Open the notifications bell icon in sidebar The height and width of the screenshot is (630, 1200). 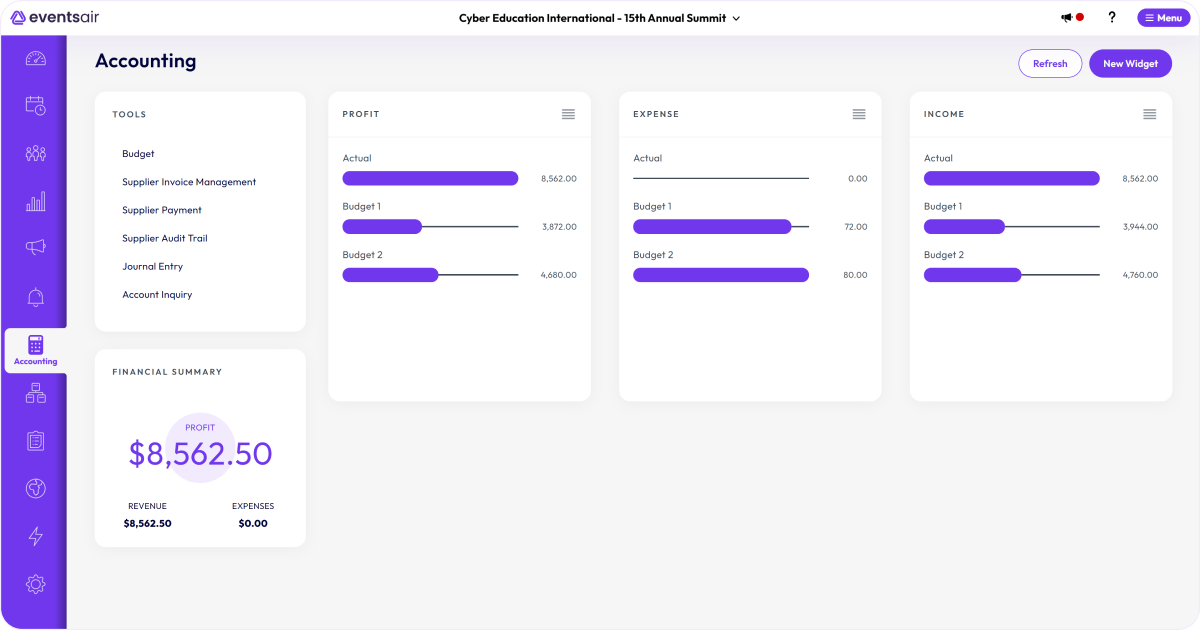pyautogui.click(x=36, y=296)
